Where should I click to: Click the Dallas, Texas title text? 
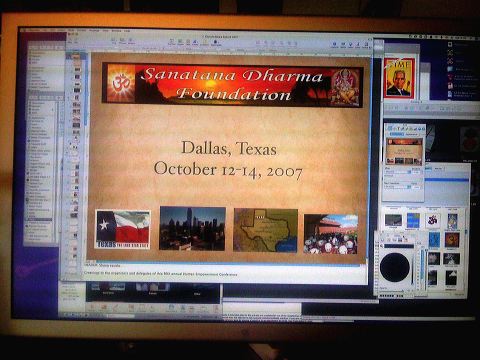pyautogui.click(x=229, y=148)
